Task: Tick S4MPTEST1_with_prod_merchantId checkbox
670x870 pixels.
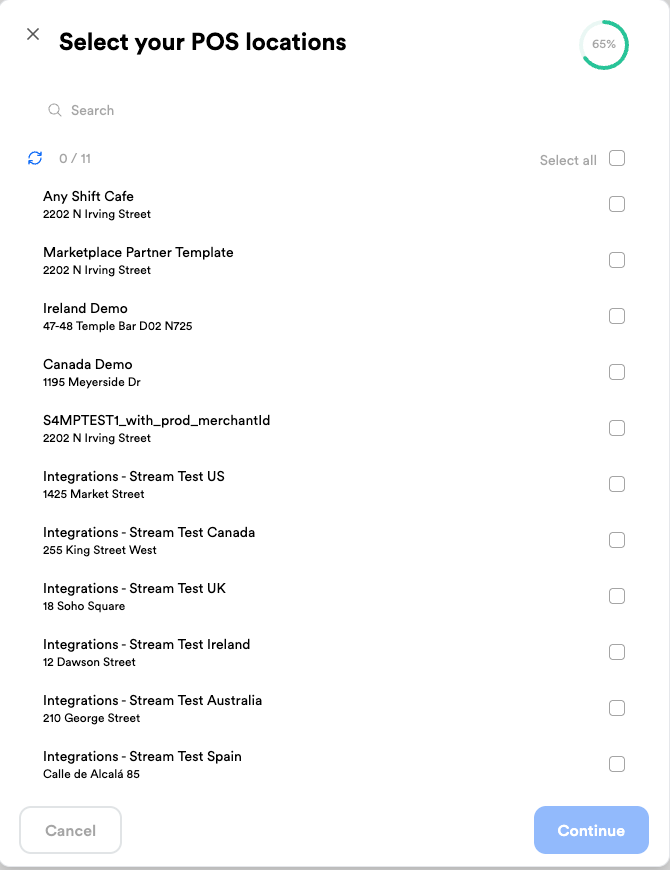Action: (x=617, y=428)
